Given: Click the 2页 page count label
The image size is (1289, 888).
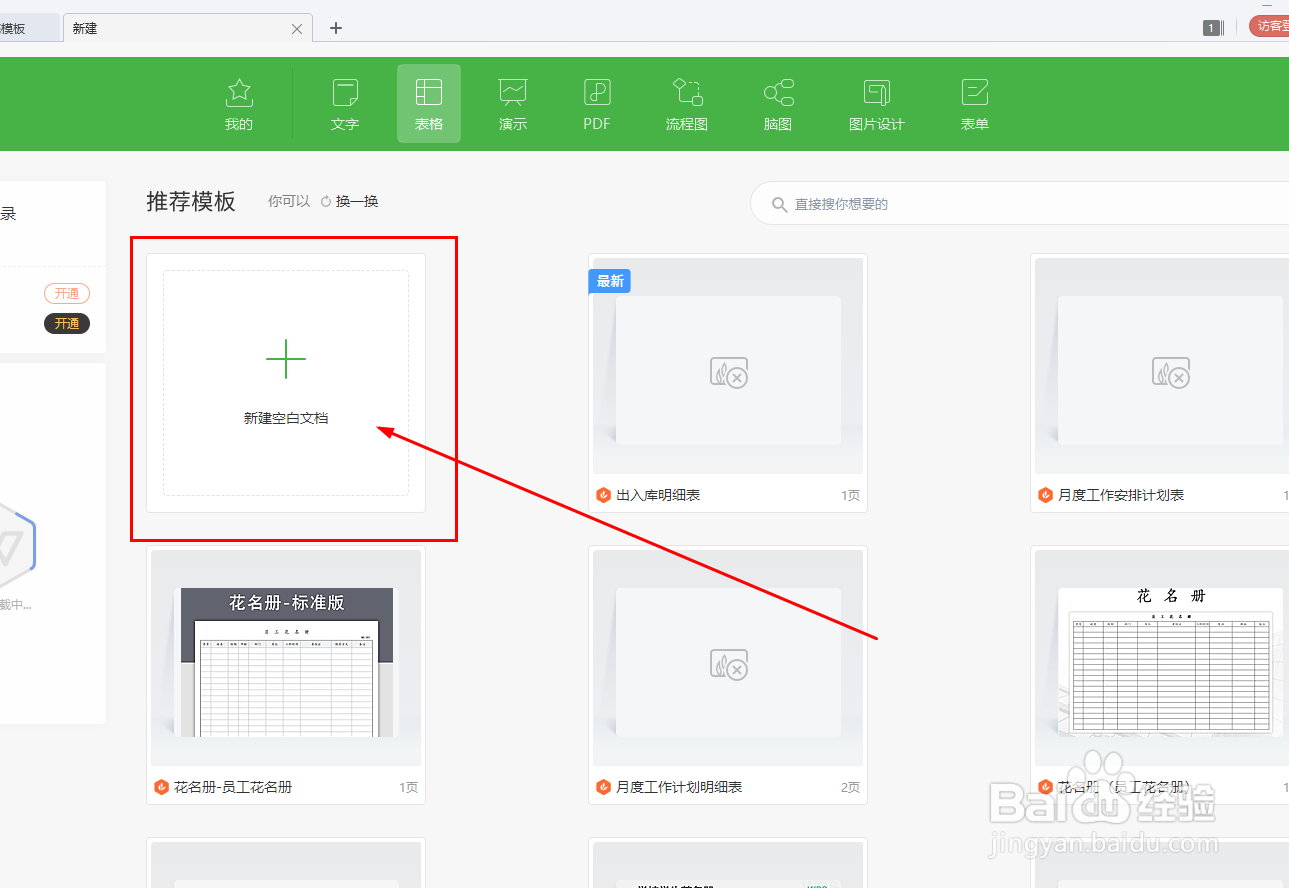Looking at the screenshot, I should (850, 787).
